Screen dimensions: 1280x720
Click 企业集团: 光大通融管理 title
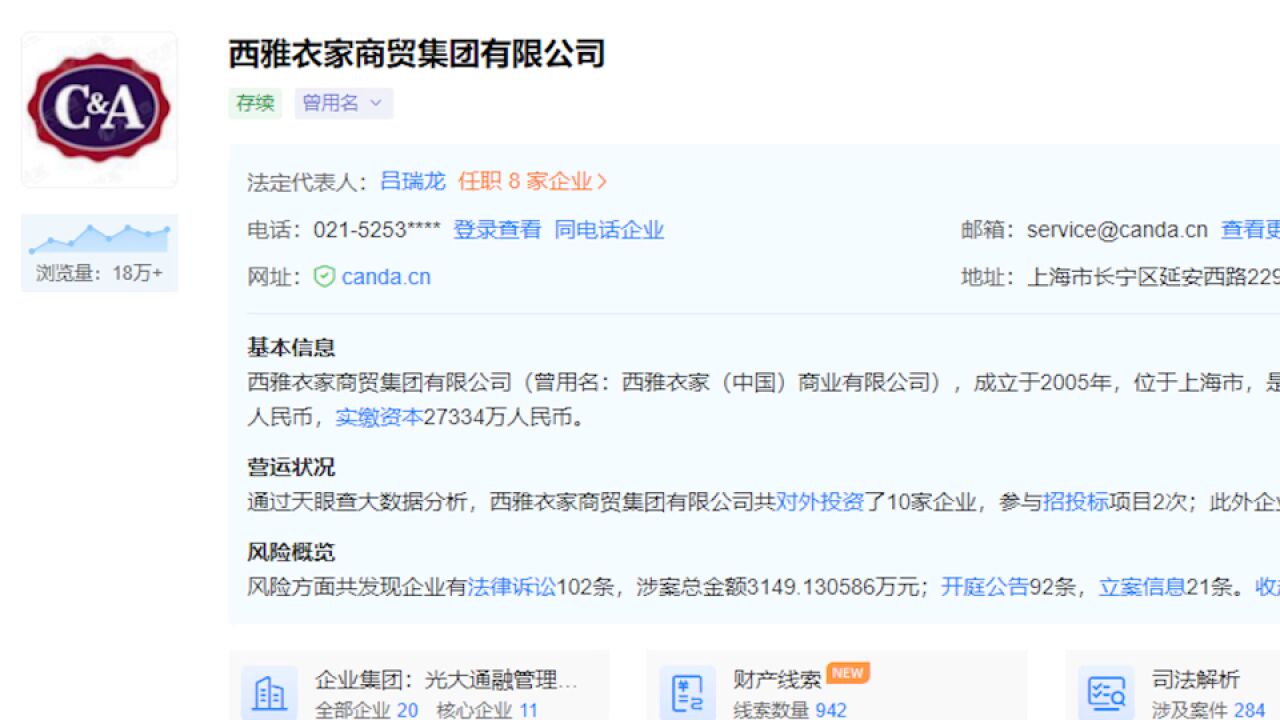click(447, 680)
